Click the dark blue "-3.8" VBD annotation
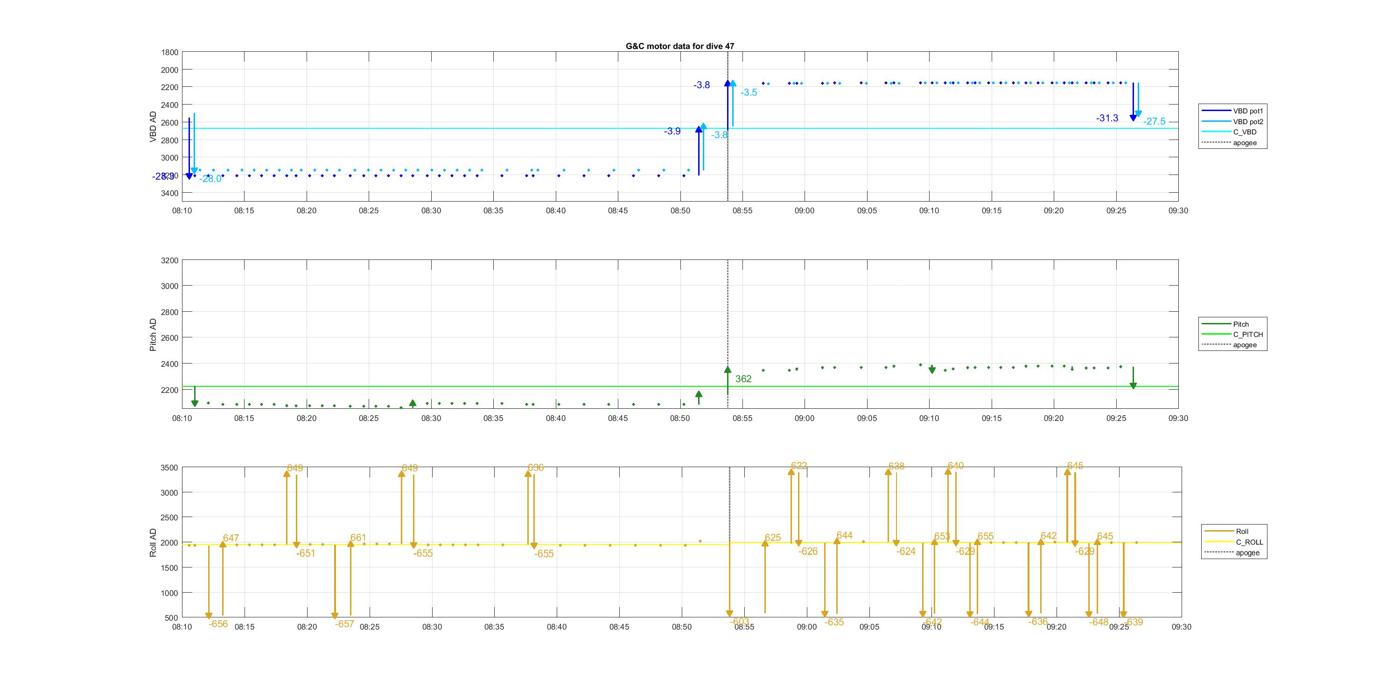Screen dimensions: 1400x693 [x=702, y=85]
